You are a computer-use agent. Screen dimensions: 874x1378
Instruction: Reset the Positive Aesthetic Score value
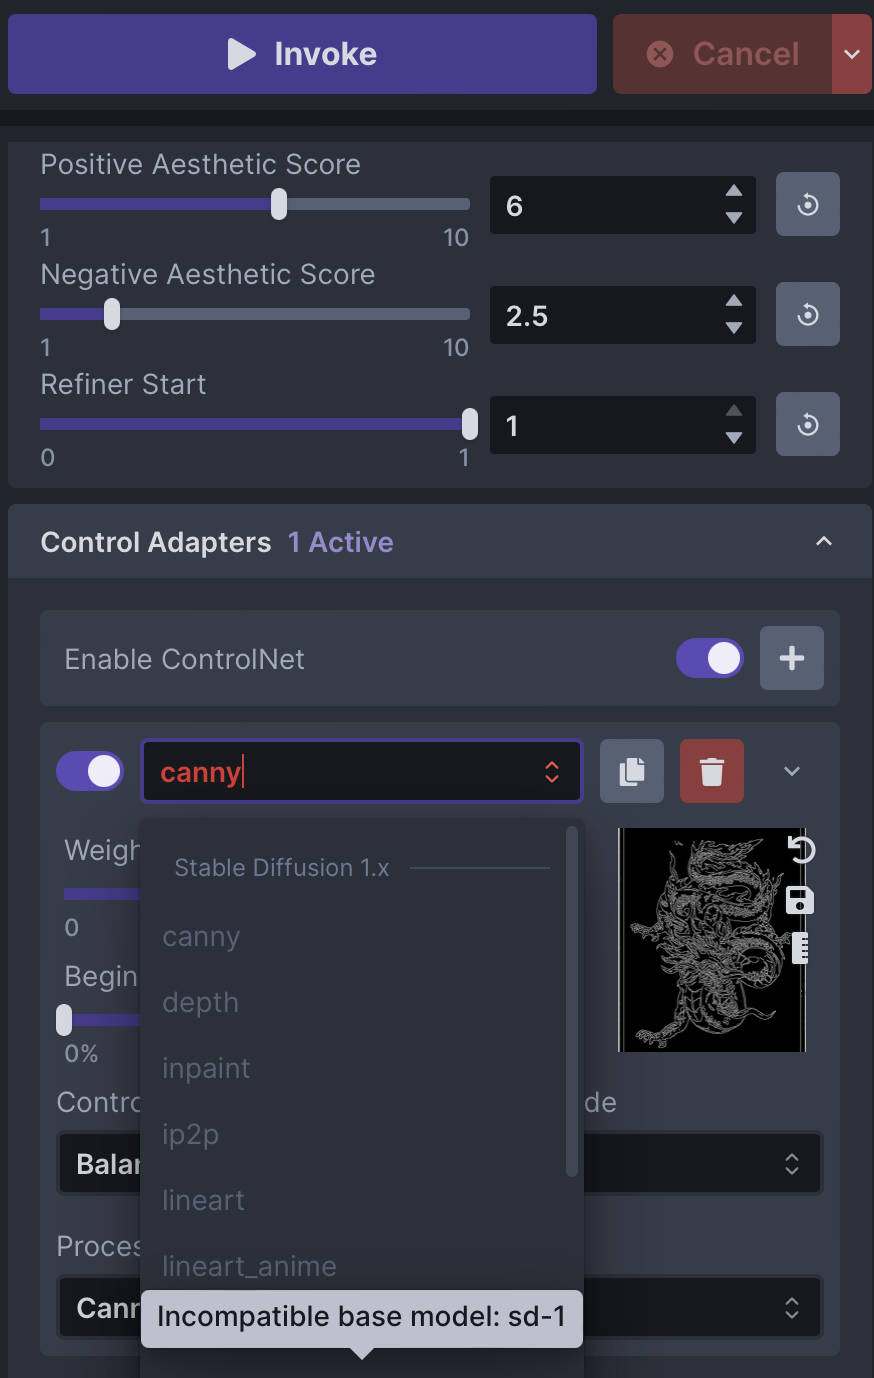point(807,204)
